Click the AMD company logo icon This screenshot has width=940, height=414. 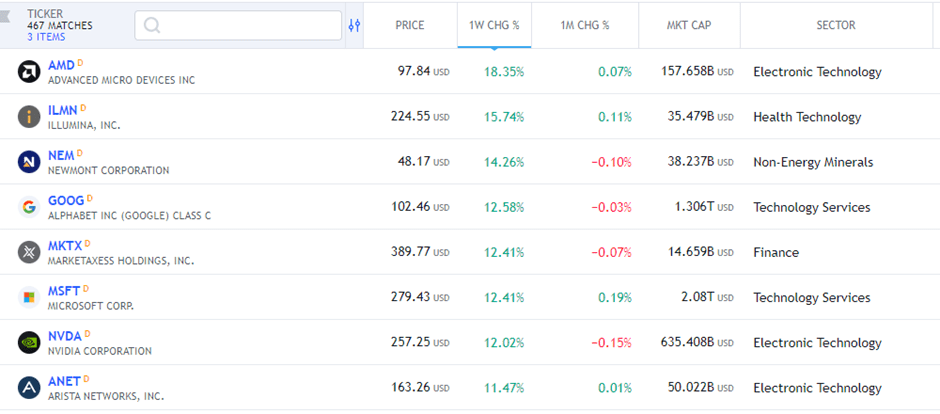29,72
